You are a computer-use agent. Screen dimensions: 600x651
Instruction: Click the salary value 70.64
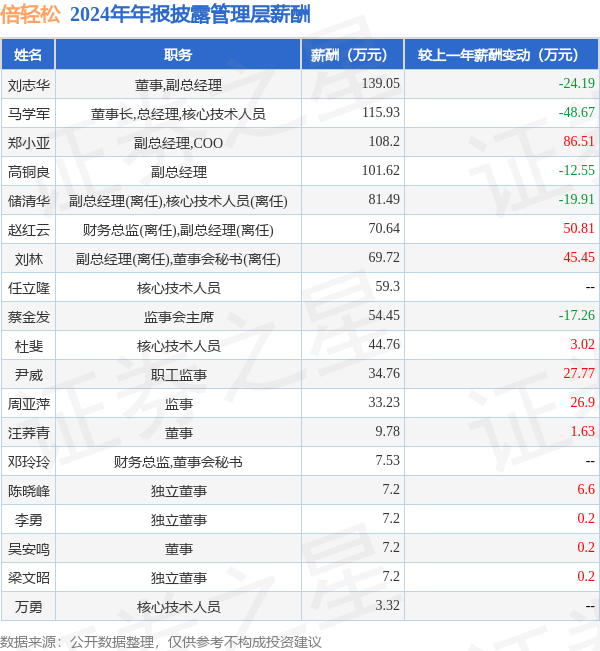tap(384, 228)
